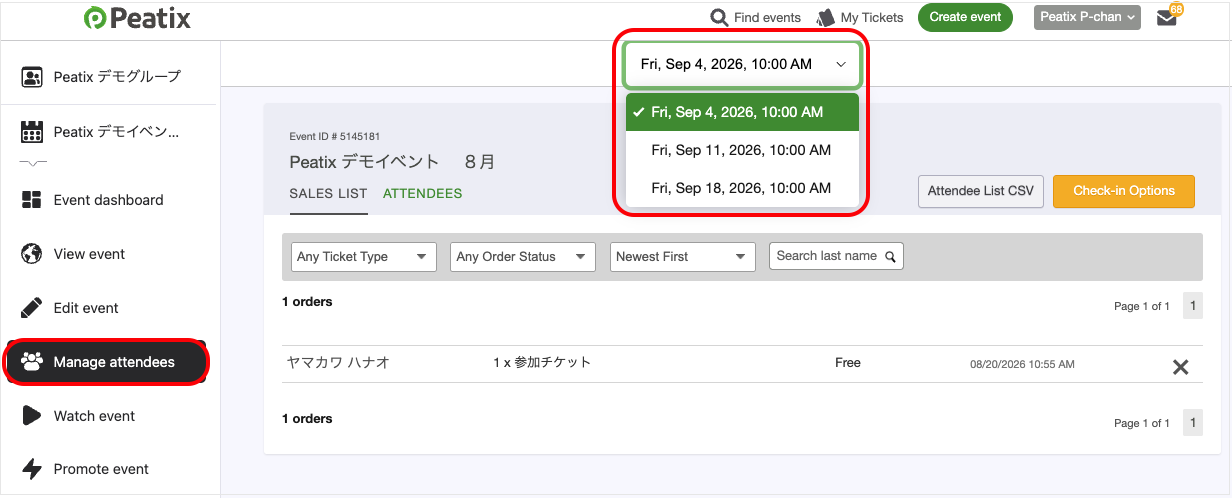Click the order date 08/20/2026 10:55 AM
The image size is (1232, 498).
pyautogui.click(x=1022, y=364)
